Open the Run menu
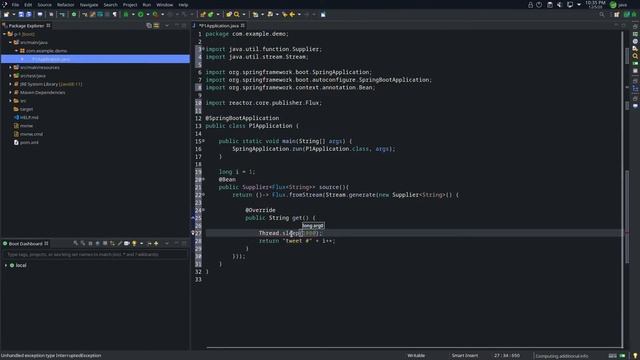The height and width of the screenshot is (360, 640). point(147,5)
